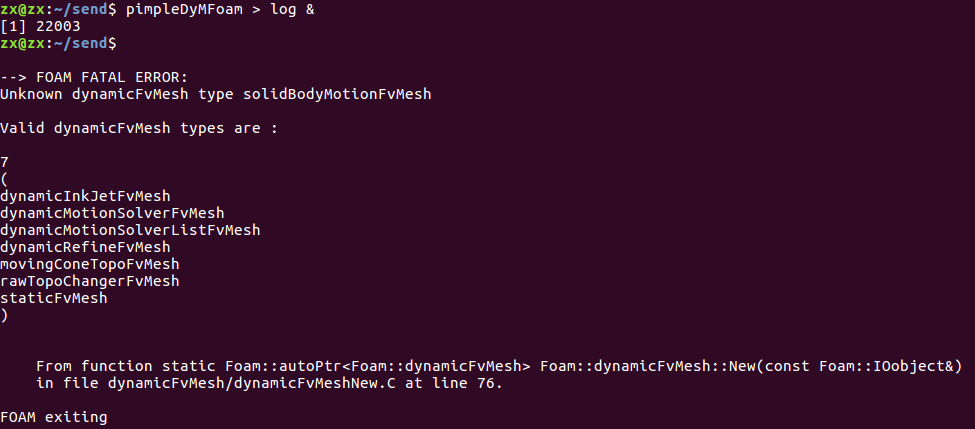Click the empty zx@zx:~/send$ prompt line
Screen dimensions: 975x429
pos(58,44)
